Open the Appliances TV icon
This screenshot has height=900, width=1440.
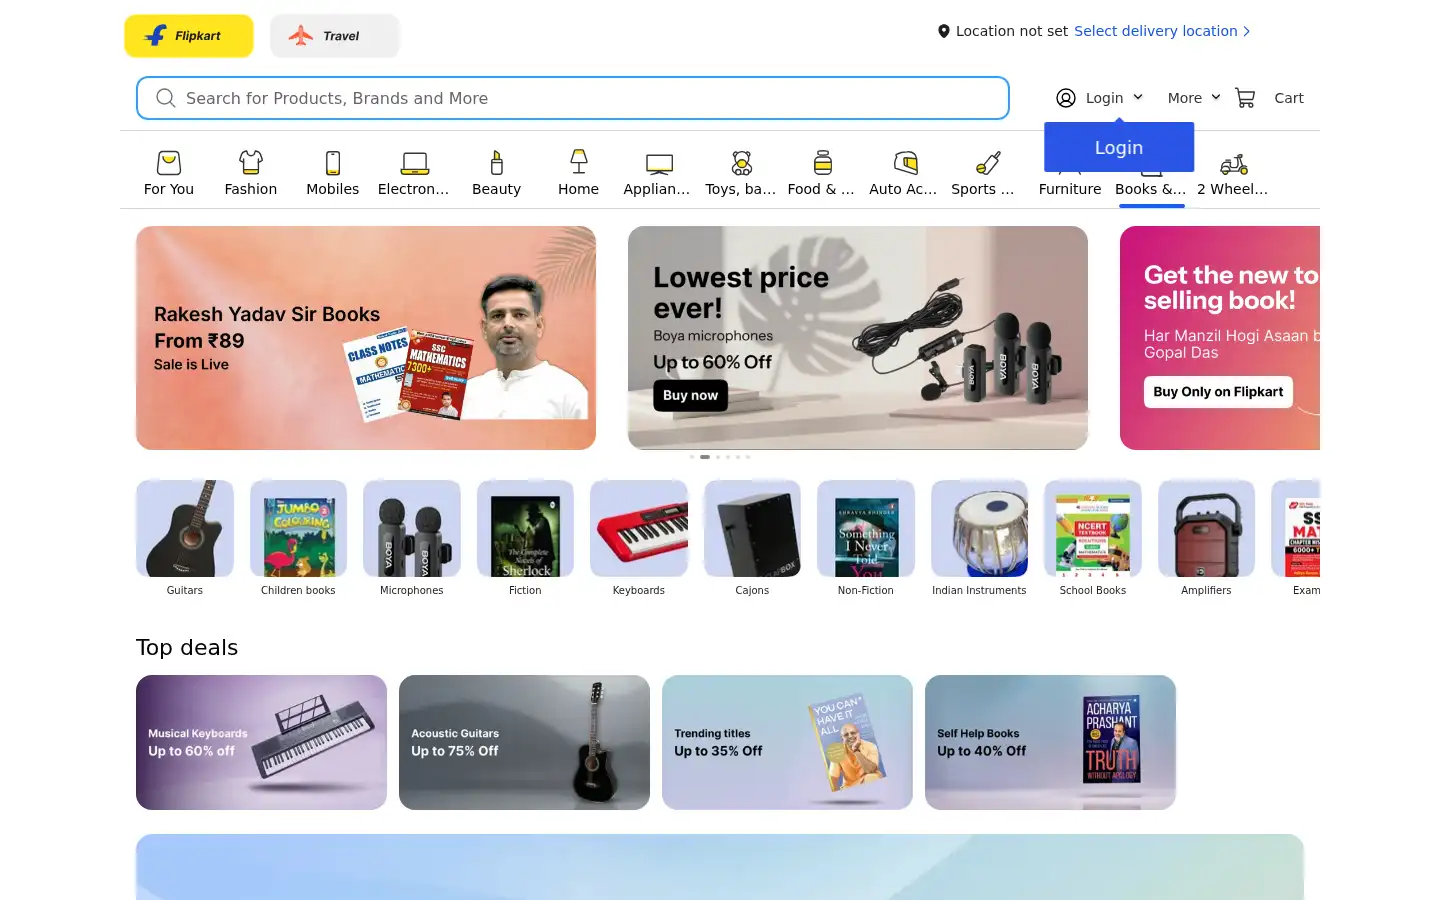pyautogui.click(x=659, y=163)
